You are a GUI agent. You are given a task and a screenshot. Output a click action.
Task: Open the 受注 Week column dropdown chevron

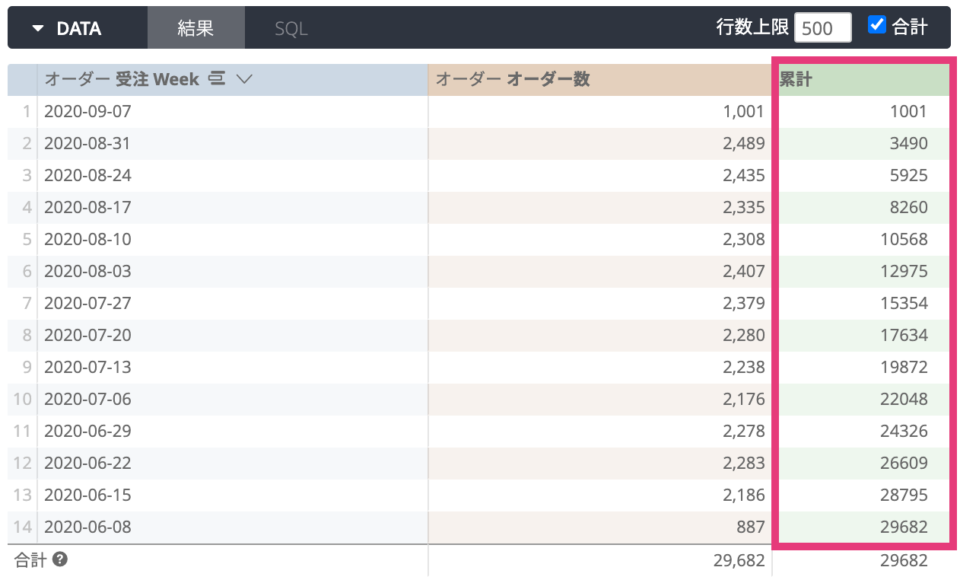244,79
